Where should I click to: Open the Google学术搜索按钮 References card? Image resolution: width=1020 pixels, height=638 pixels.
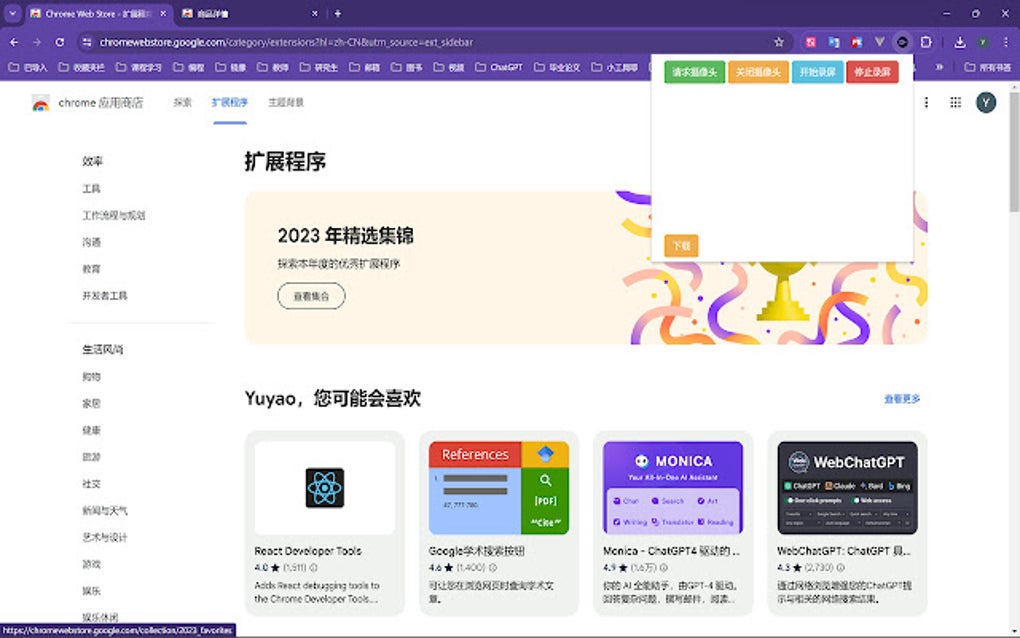pos(499,523)
